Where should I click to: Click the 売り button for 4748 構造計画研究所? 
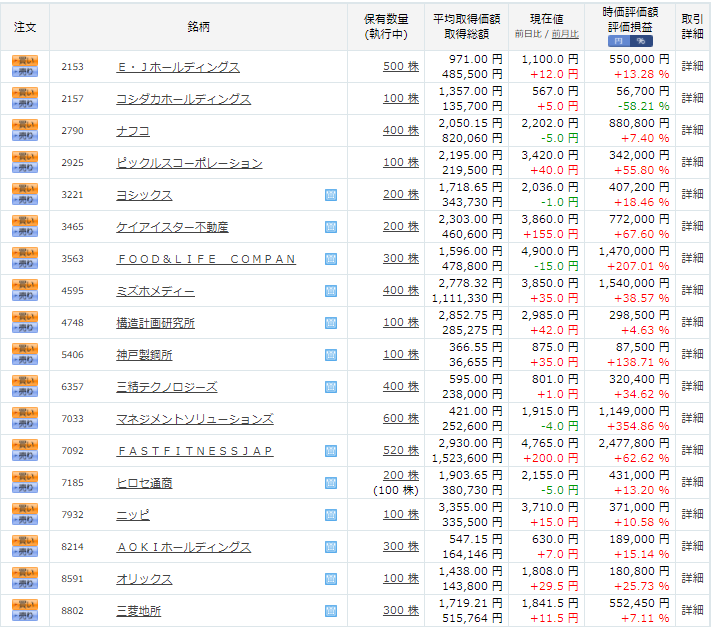pos(25,328)
